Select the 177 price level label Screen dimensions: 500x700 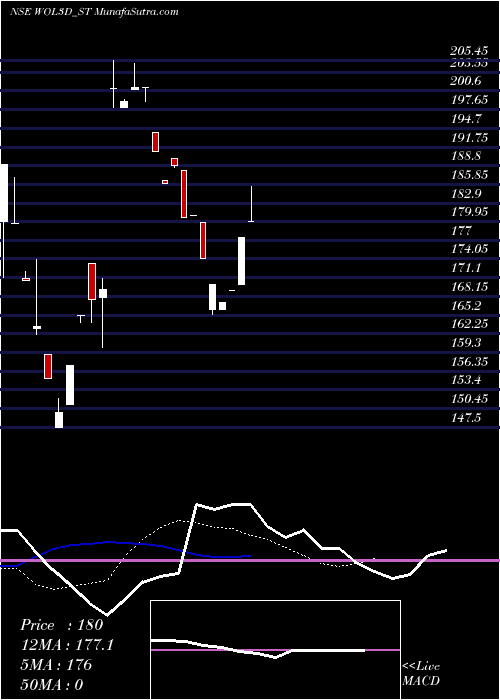click(x=462, y=231)
